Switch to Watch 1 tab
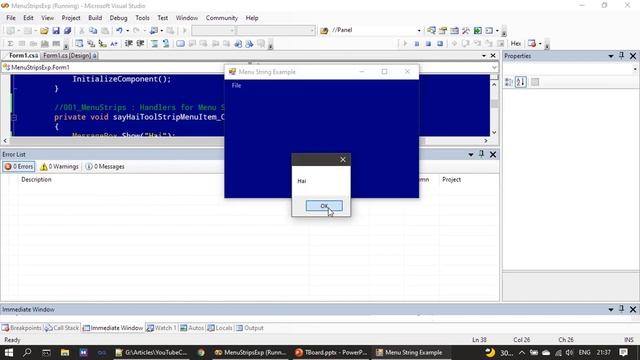Image resolution: width=640 pixels, height=360 pixels. pyautogui.click(x=162, y=328)
